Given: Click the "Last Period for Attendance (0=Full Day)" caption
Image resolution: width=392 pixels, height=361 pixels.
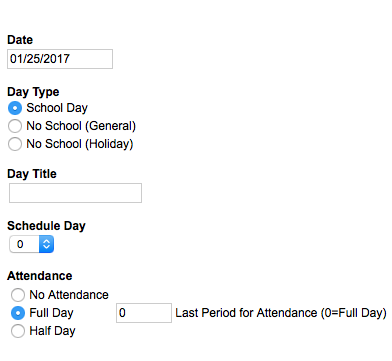Looking at the screenshot, I should coord(281,313).
